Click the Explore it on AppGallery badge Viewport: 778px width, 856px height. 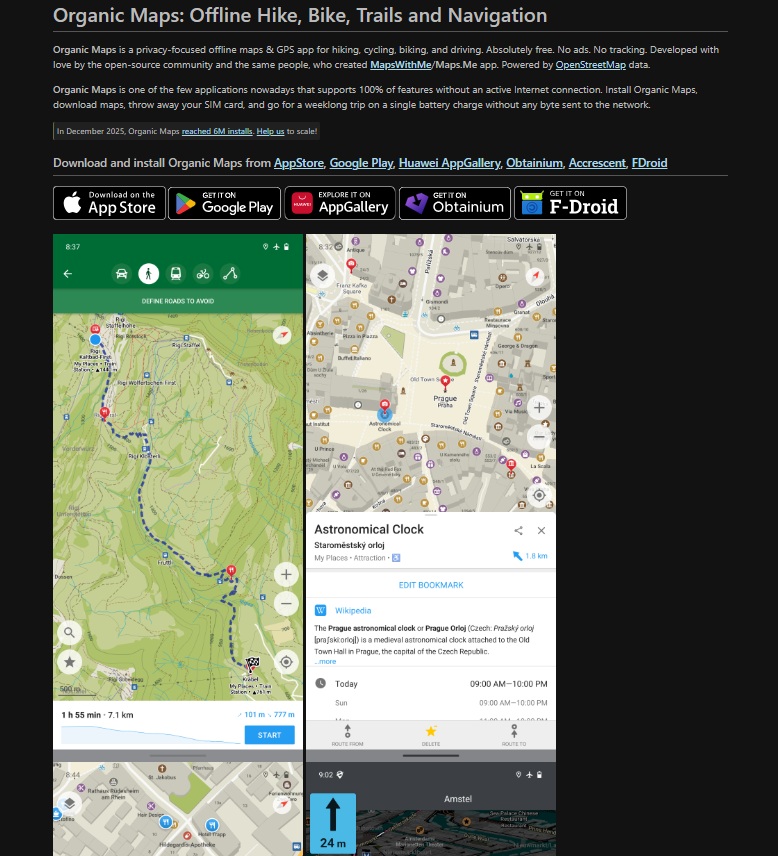[x=340, y=203]
